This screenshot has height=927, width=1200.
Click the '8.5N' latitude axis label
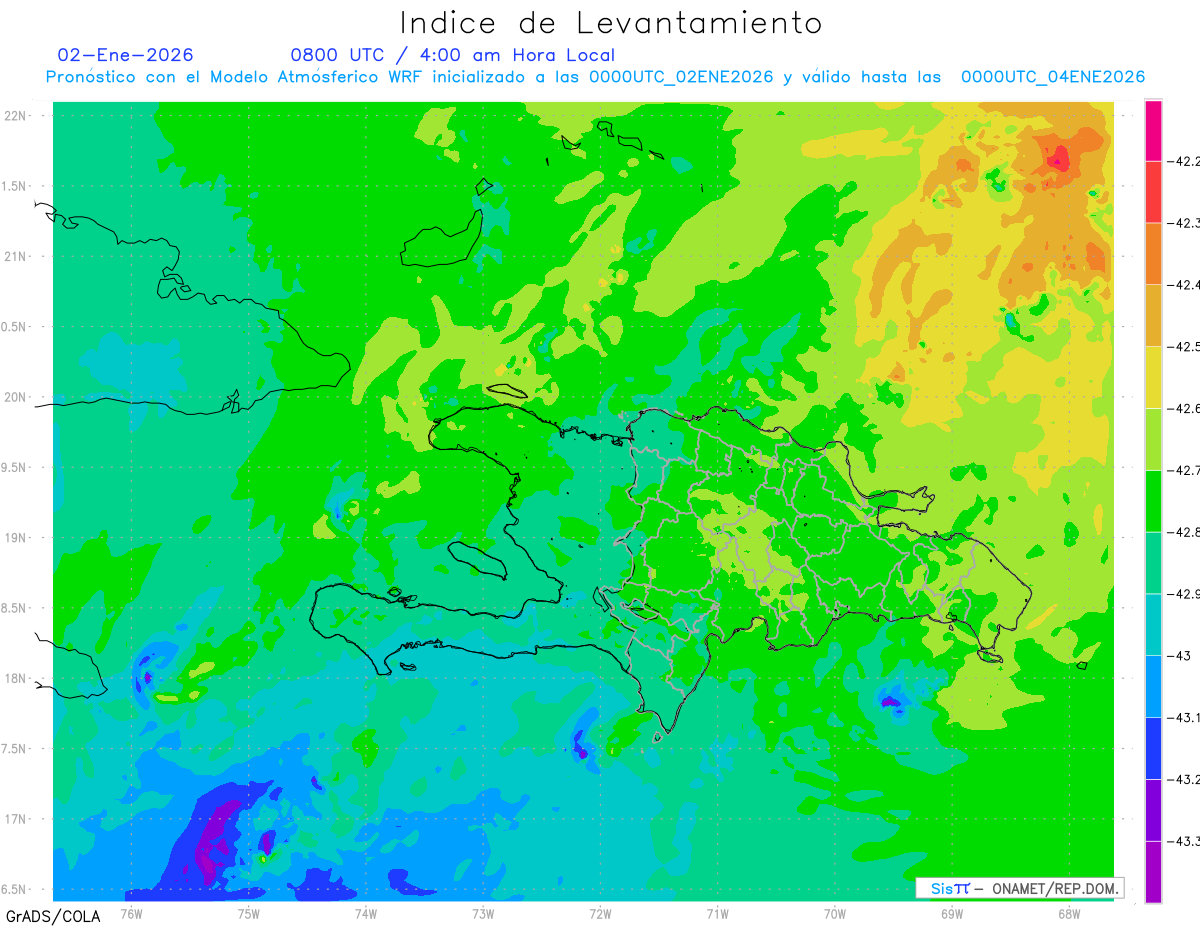pos(15,609)
